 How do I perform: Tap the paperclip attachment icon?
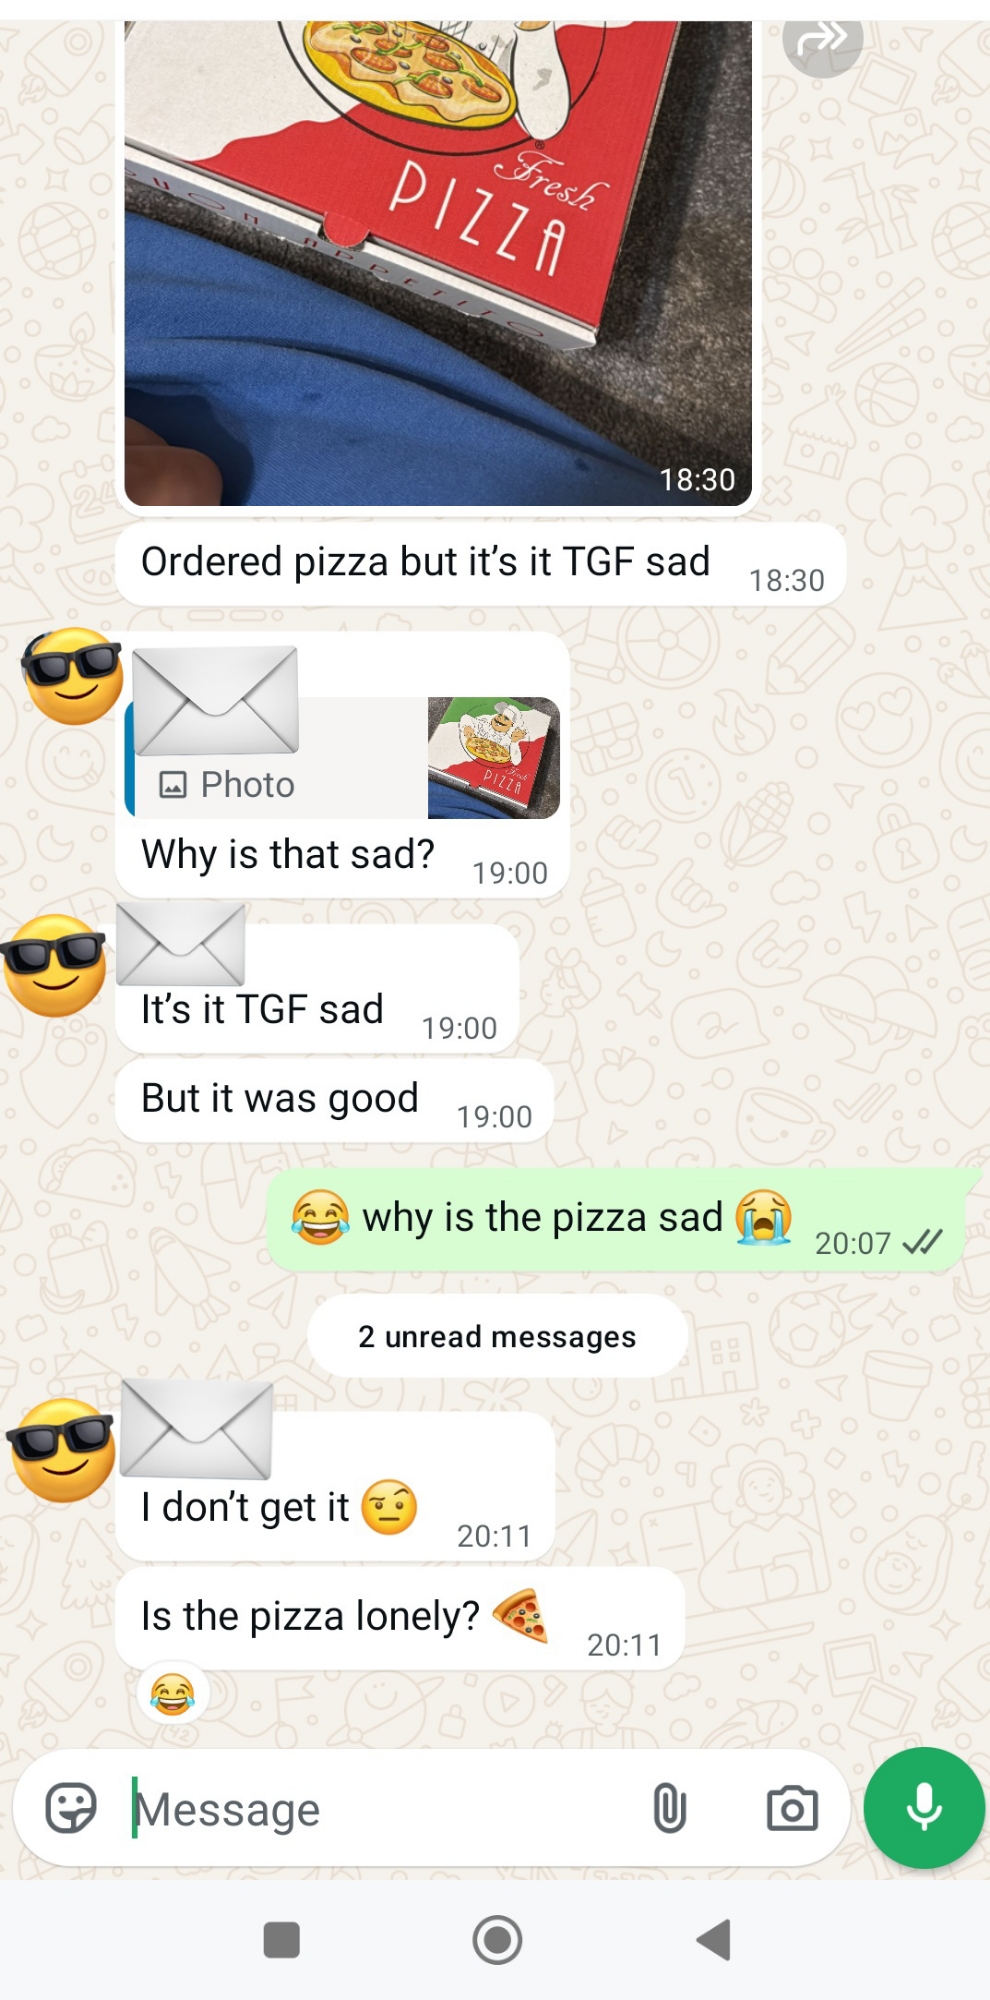click(x=669, y=1808)
